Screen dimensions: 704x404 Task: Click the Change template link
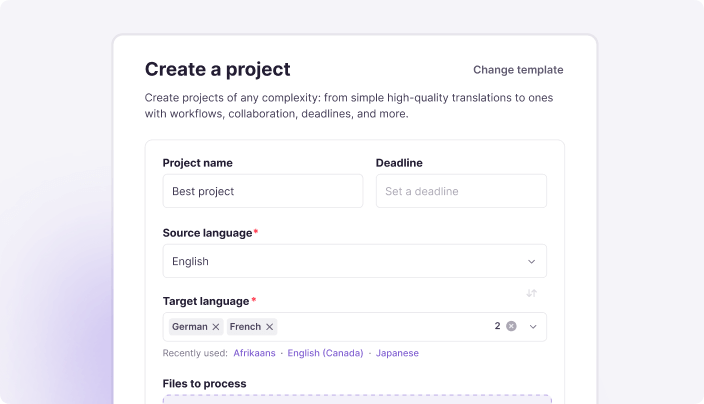pyautogui.click(x=518, y=70)
